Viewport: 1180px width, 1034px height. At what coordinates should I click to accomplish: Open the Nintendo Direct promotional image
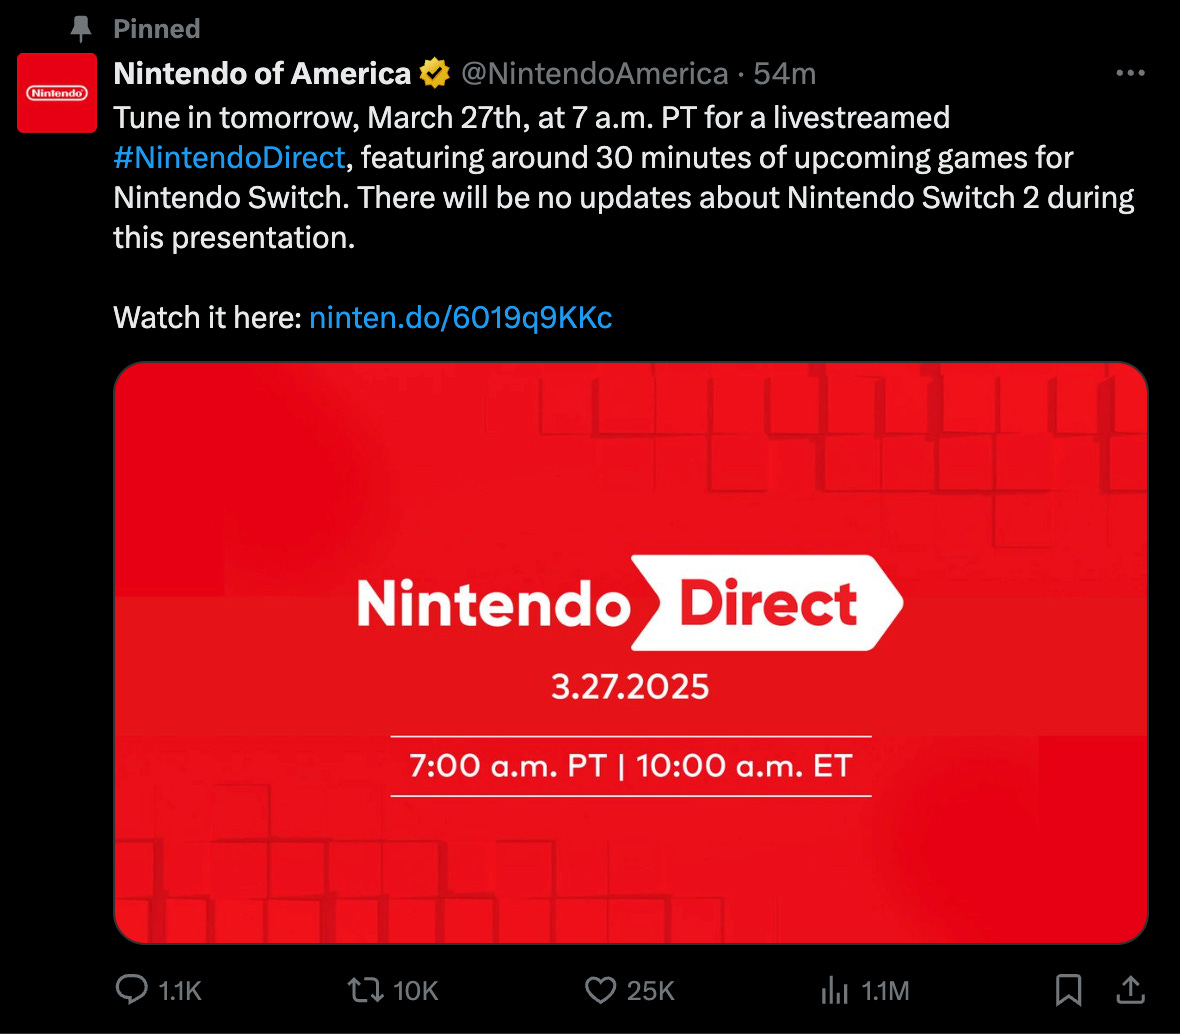(631, 652)
